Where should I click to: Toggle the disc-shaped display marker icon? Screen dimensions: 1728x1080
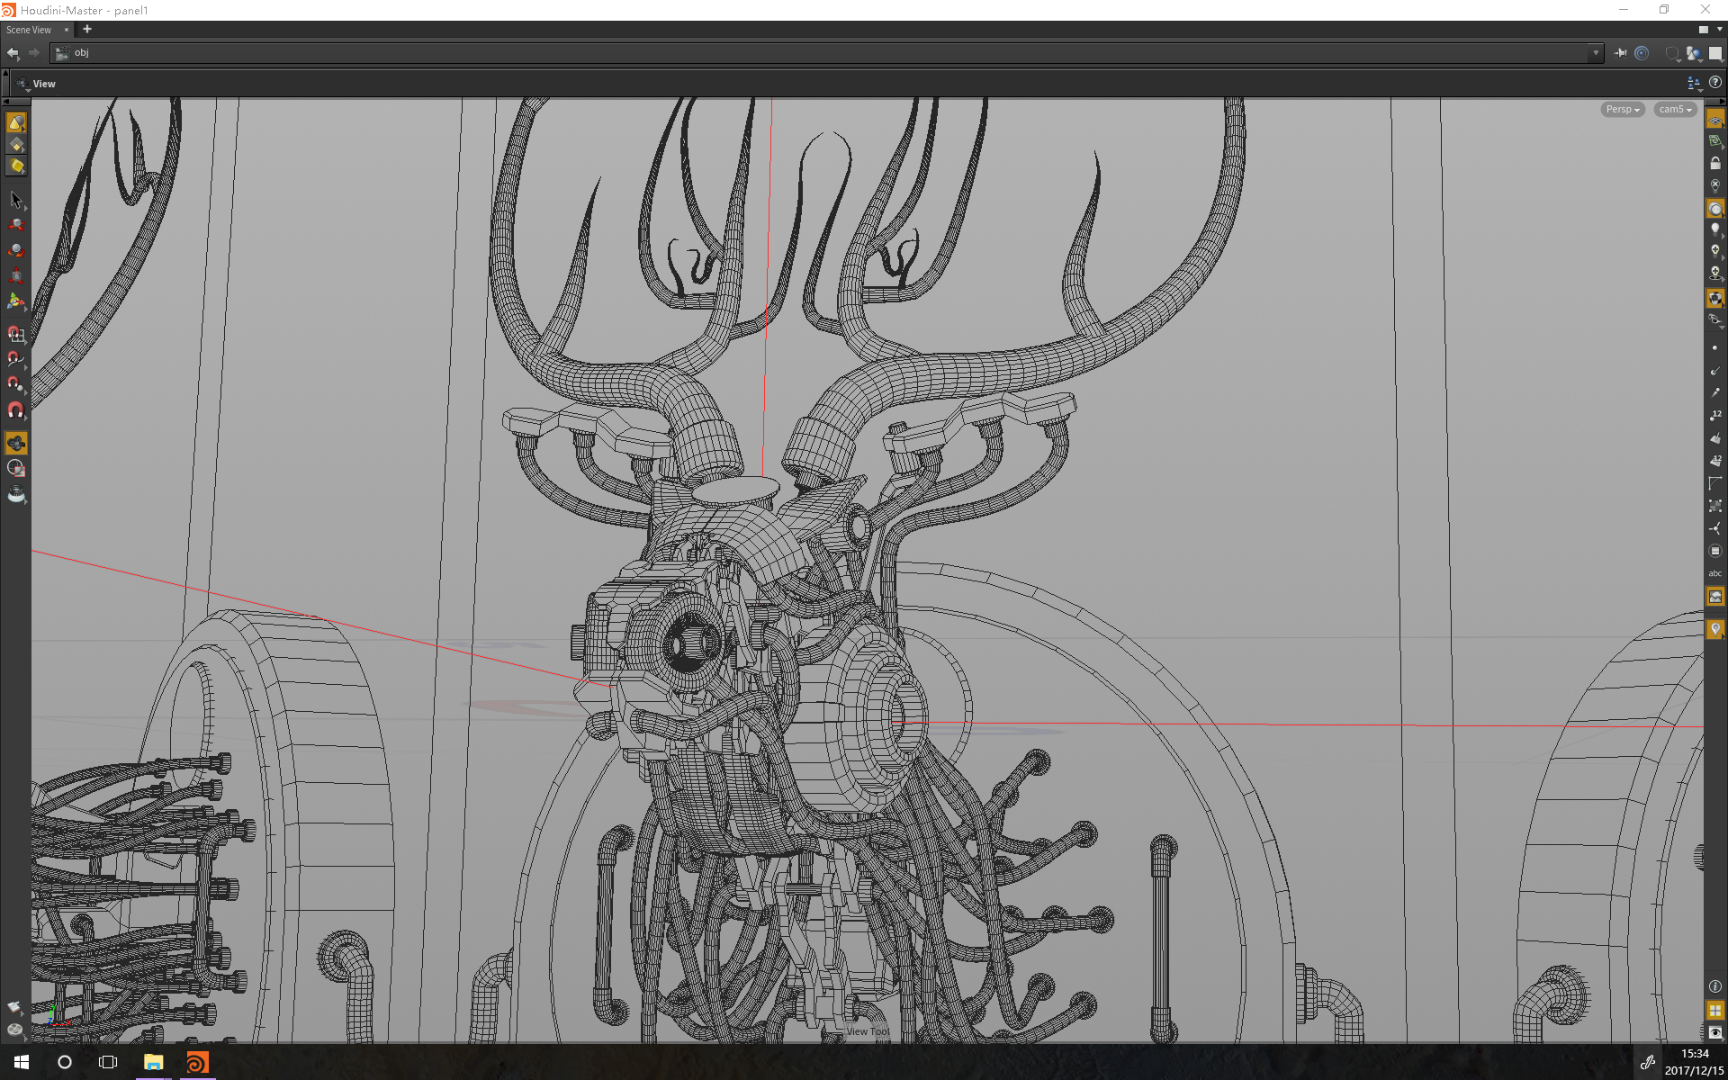coord(1715,551)
